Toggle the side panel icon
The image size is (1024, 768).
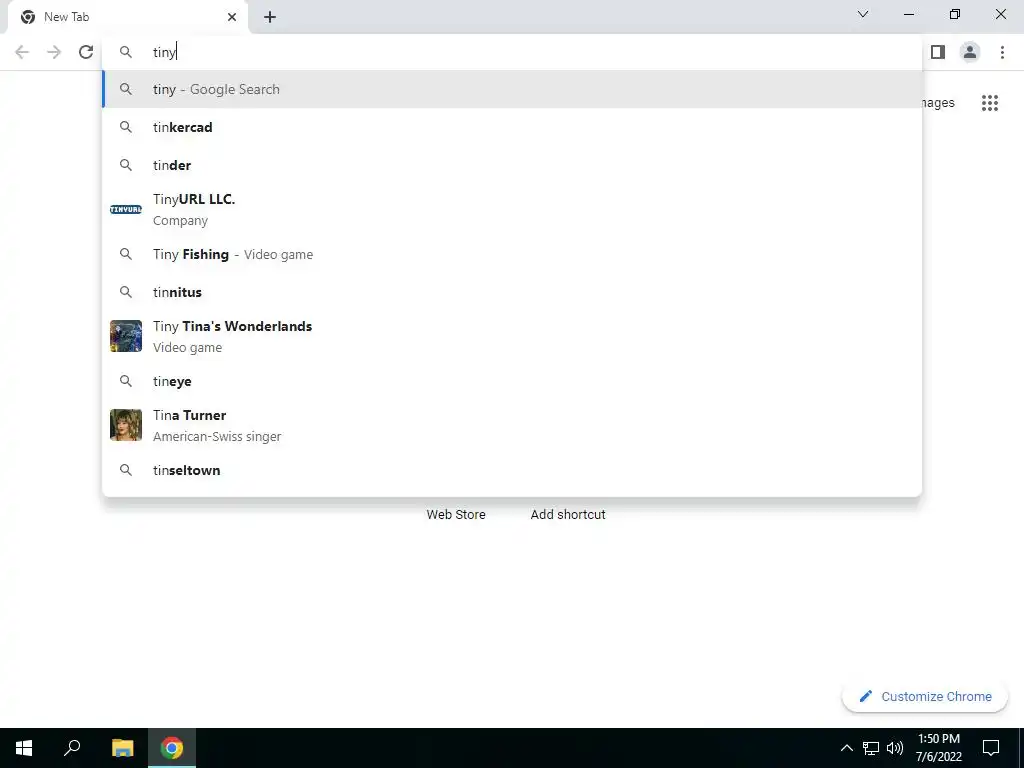point(938,52)
